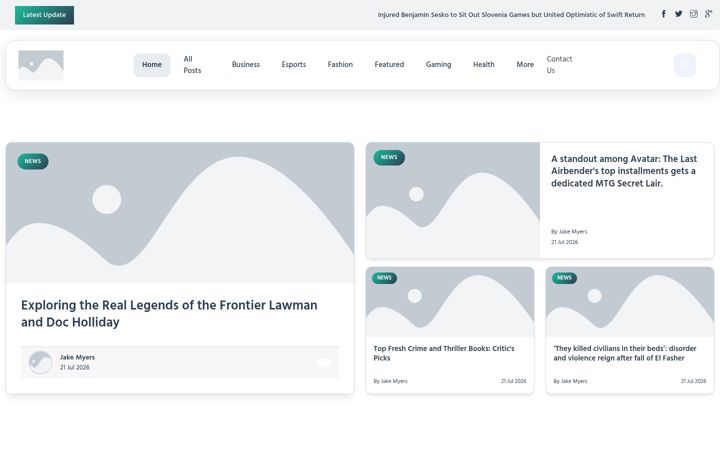Click date 21 Jul 2026 on Avatar post
Viewport: 720px width, 450px height.
pos(564,242)
